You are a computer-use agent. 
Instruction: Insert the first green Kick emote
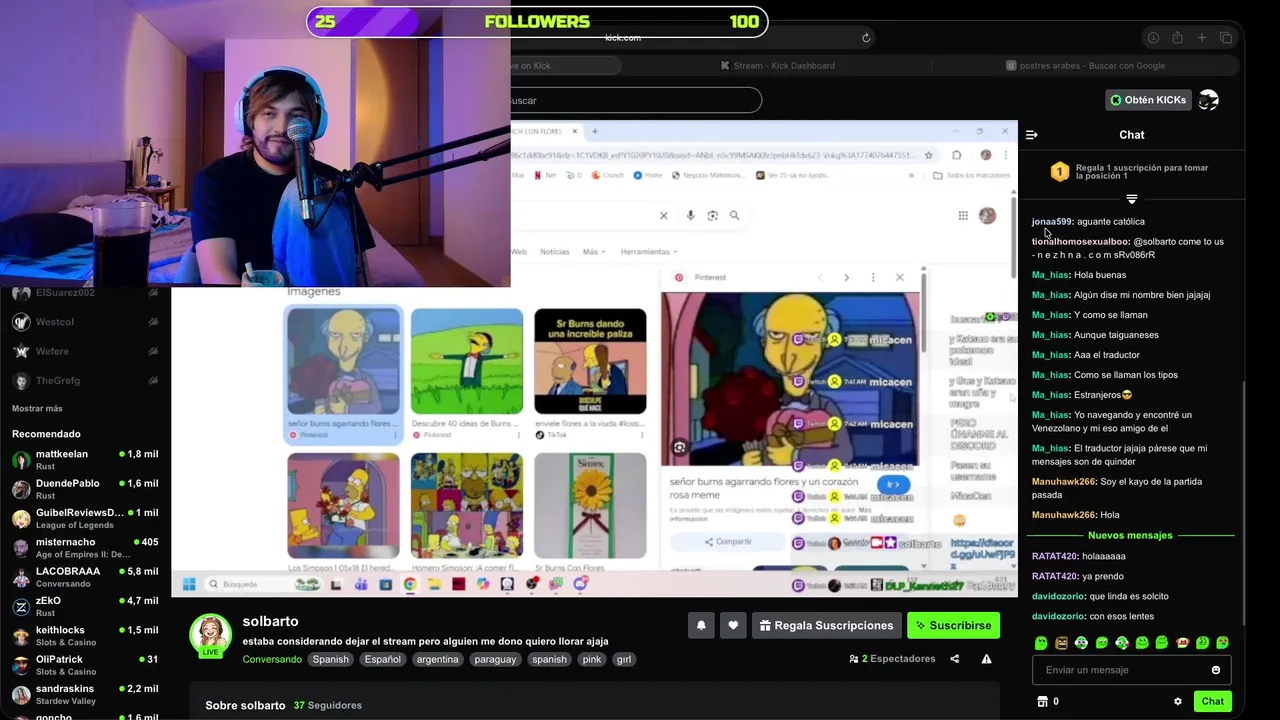(x=1041, y=643)
